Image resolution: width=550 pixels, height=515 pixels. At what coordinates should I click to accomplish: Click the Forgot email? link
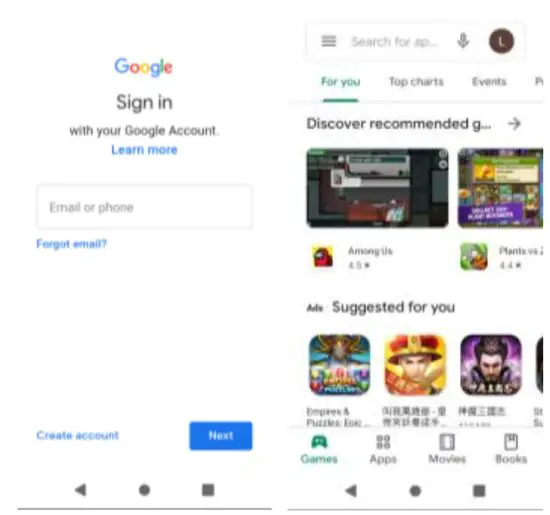pyautogui.click(x=71, y=243)
